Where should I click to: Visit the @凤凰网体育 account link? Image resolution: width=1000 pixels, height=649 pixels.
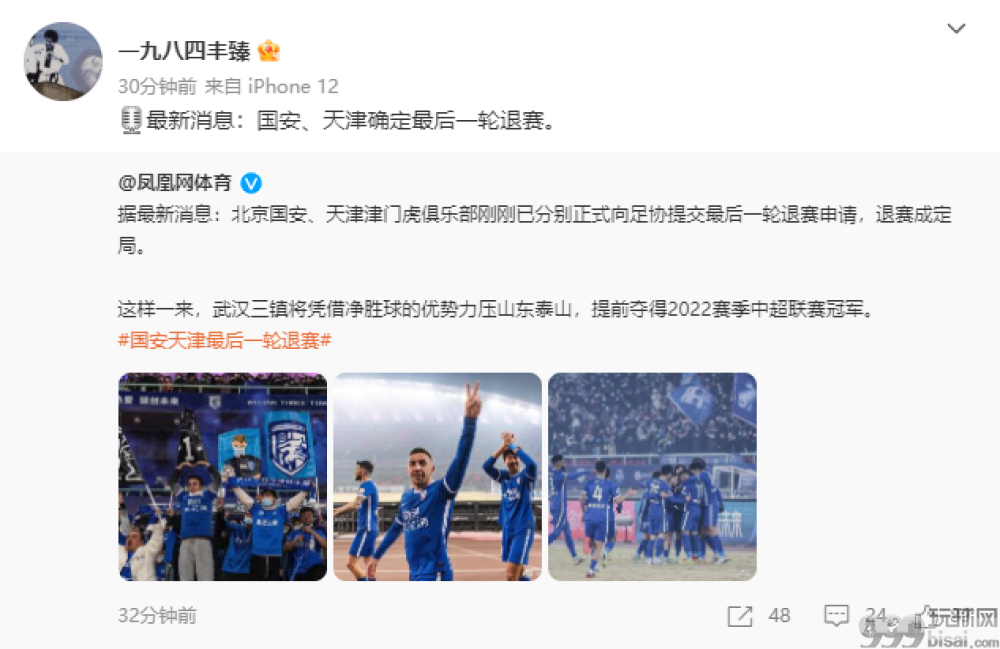coord(174,183)
